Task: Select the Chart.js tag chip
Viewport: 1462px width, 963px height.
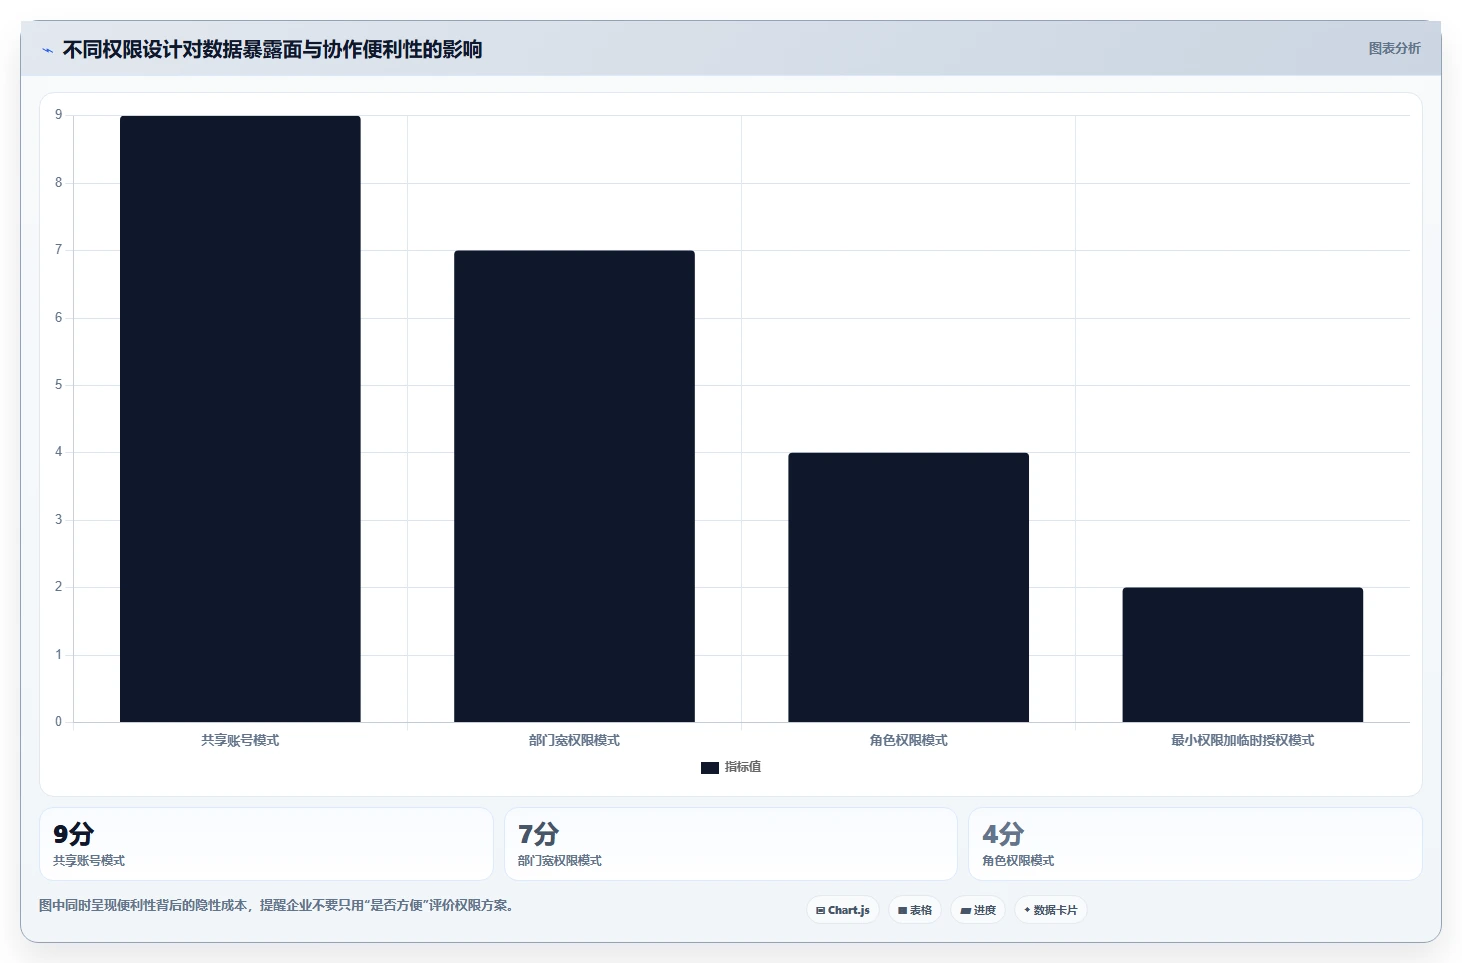Action: pyautogui.click(x=843, y=910)
